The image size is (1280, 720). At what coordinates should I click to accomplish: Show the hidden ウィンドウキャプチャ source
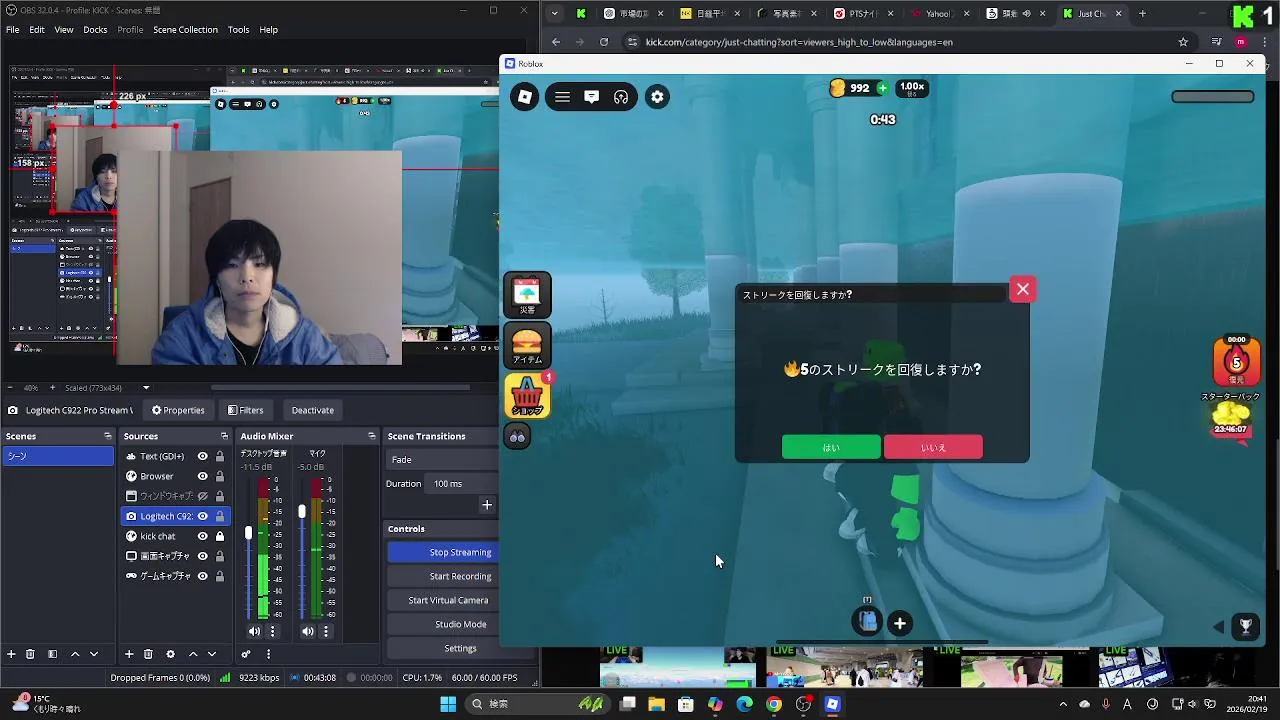tap(202, 496)
